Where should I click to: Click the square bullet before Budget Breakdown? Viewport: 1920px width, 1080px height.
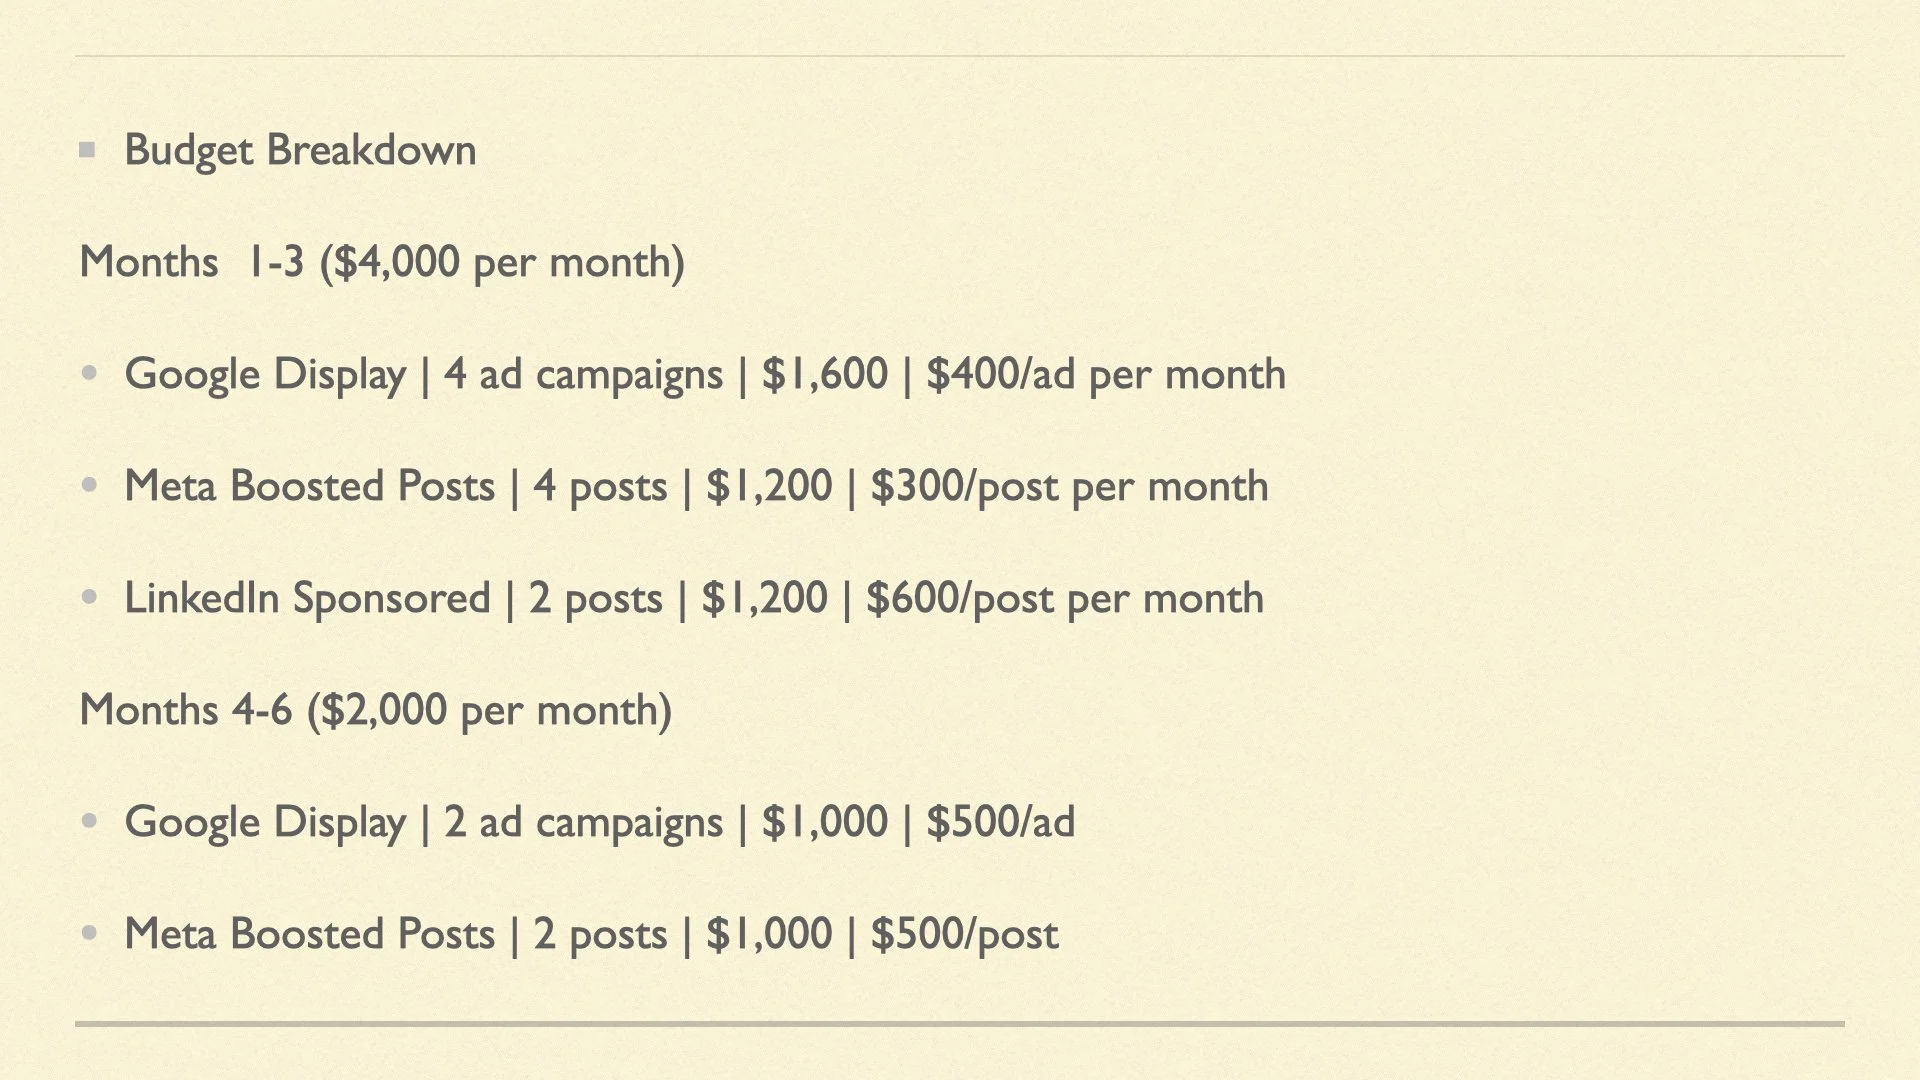[88, 151]
